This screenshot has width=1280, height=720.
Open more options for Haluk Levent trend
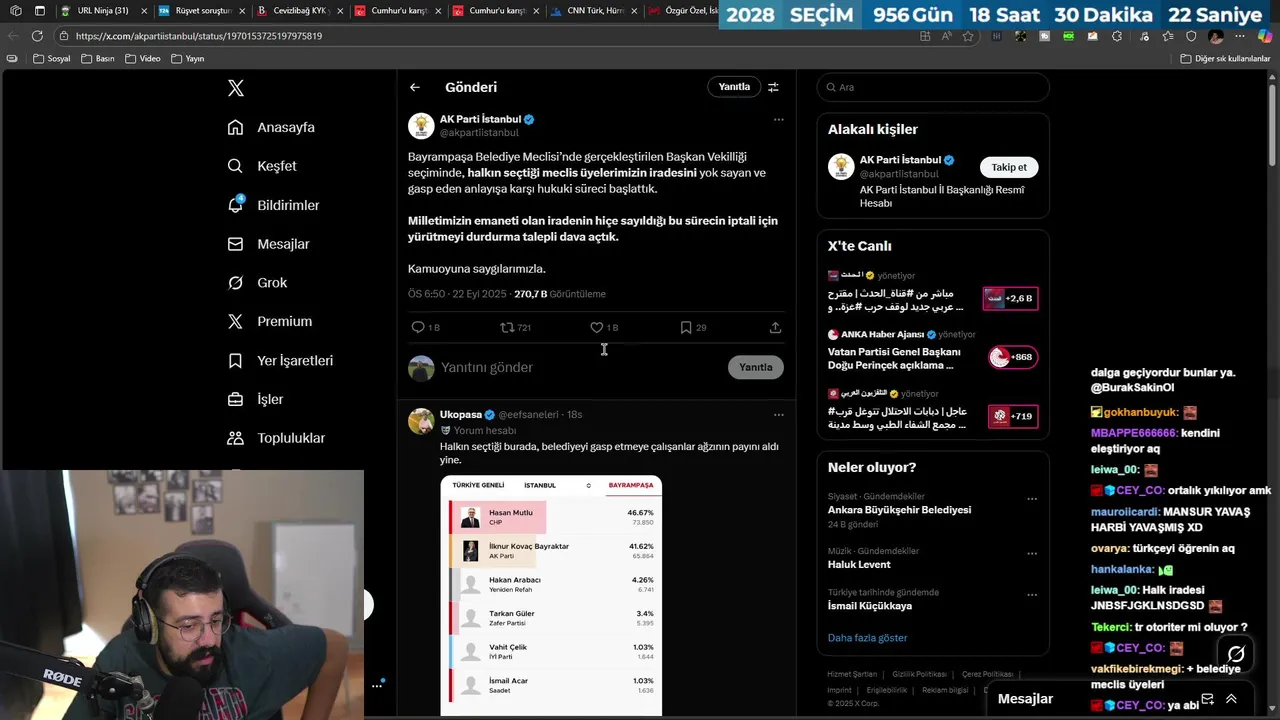[1032, 553]
